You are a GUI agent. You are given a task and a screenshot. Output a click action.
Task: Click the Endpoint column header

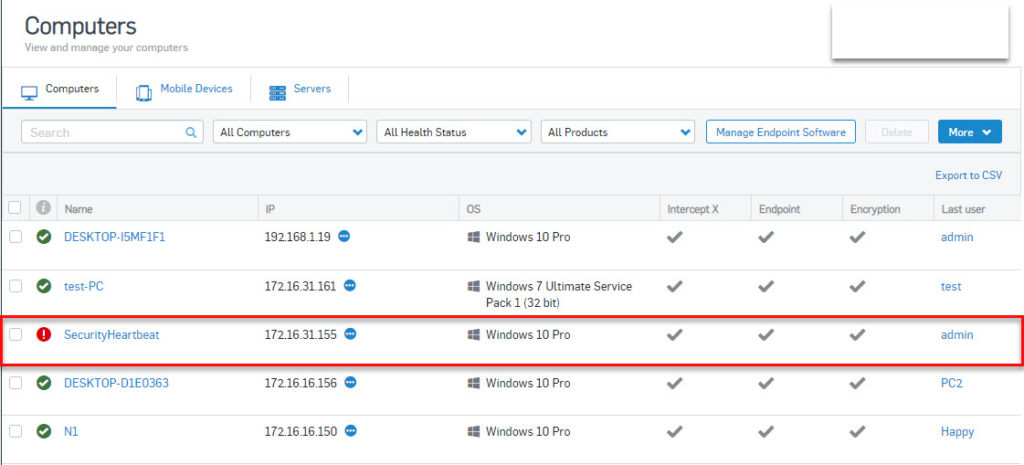click(x=779, y=209)
